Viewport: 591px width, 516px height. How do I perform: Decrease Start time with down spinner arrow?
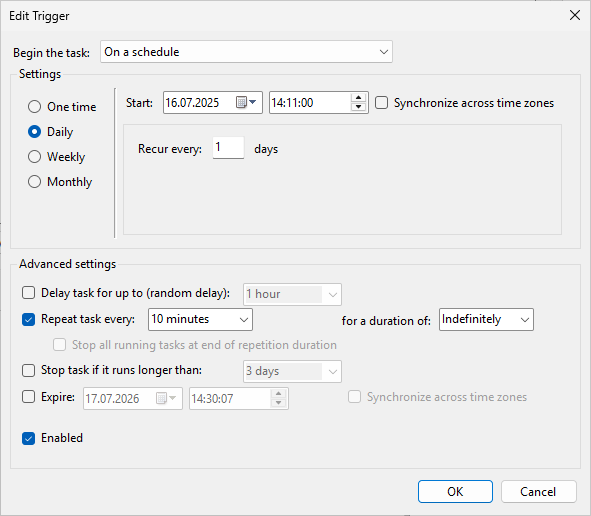coord(358,107)
